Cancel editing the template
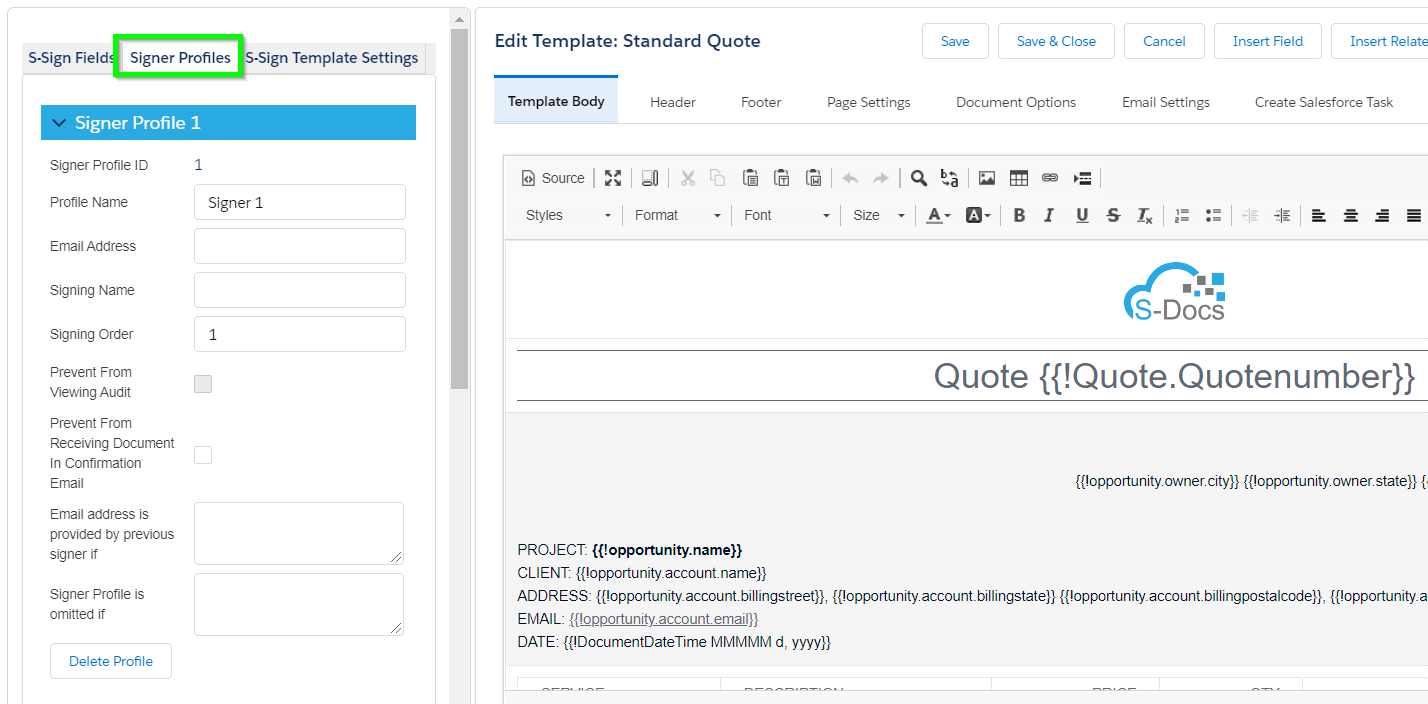1428x704 pixels. click(1164, 41)
